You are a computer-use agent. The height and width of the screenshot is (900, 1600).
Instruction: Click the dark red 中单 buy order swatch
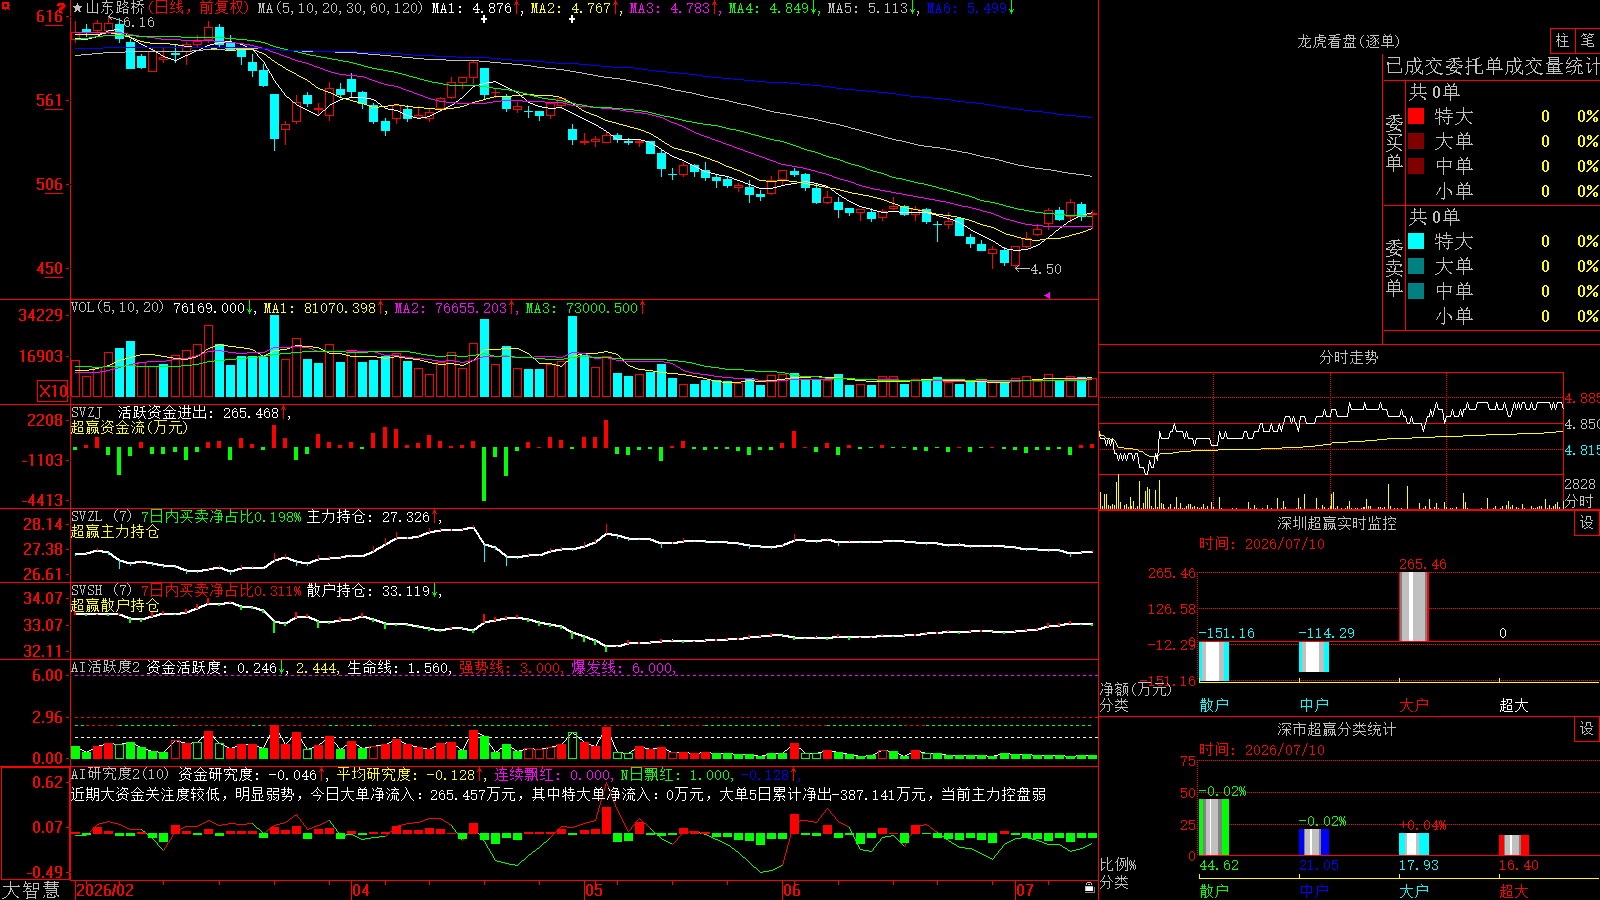[x=1416, y=166]
